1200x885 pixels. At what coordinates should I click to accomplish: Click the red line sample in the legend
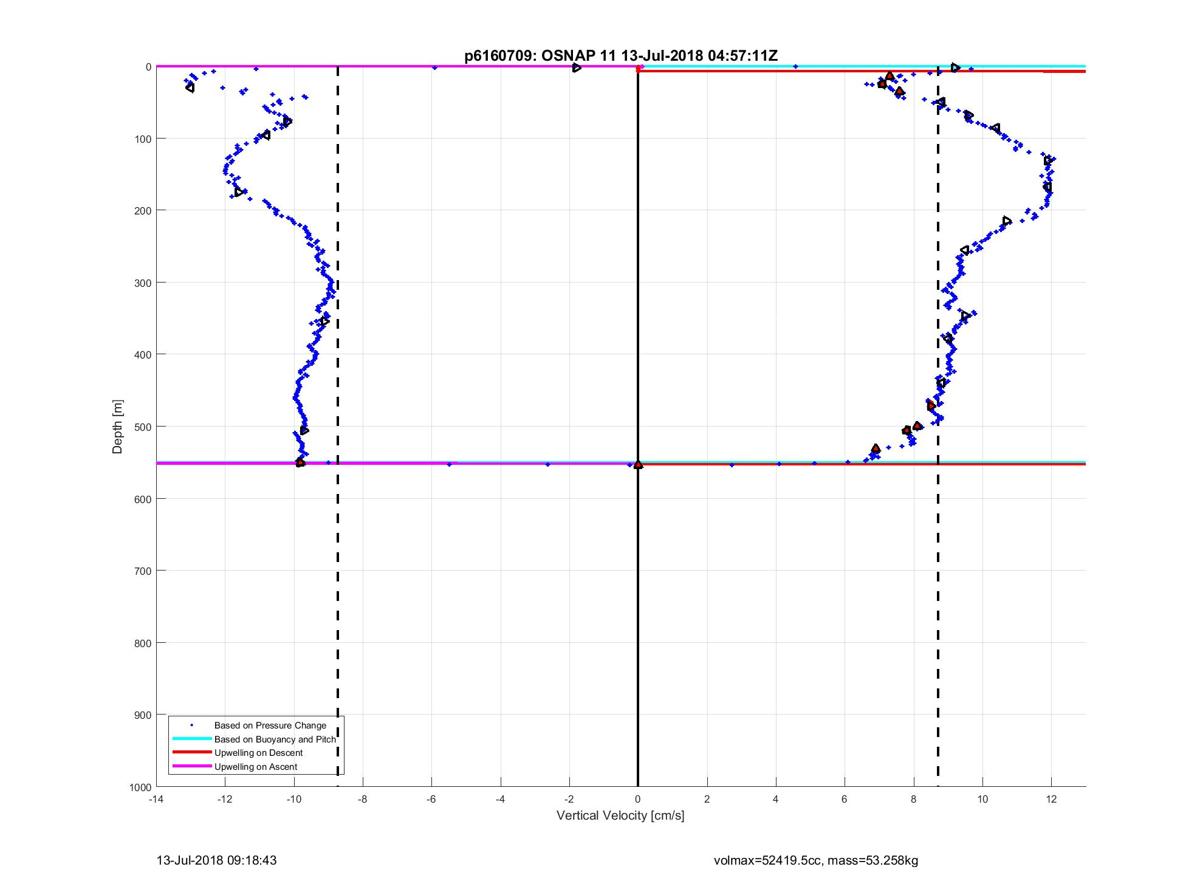(191, 753)
